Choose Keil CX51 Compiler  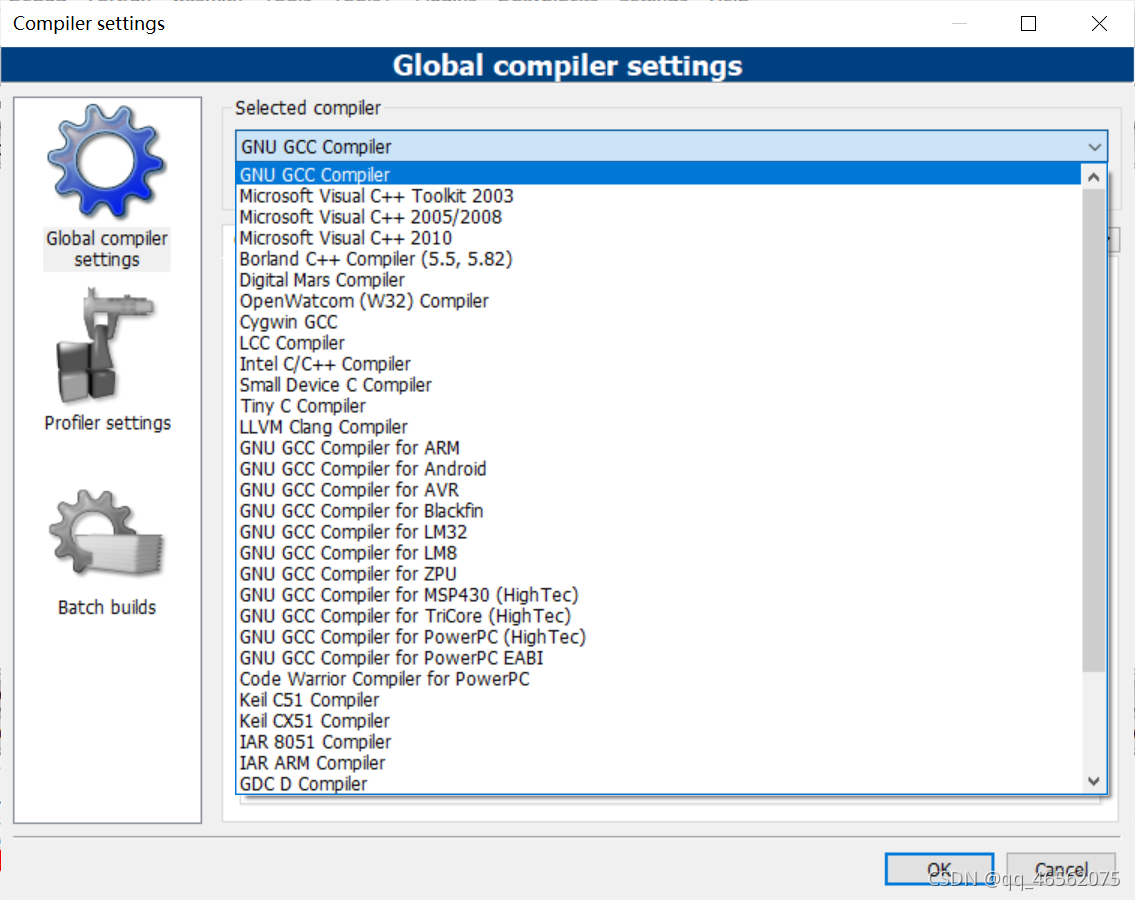pos(658,721)
